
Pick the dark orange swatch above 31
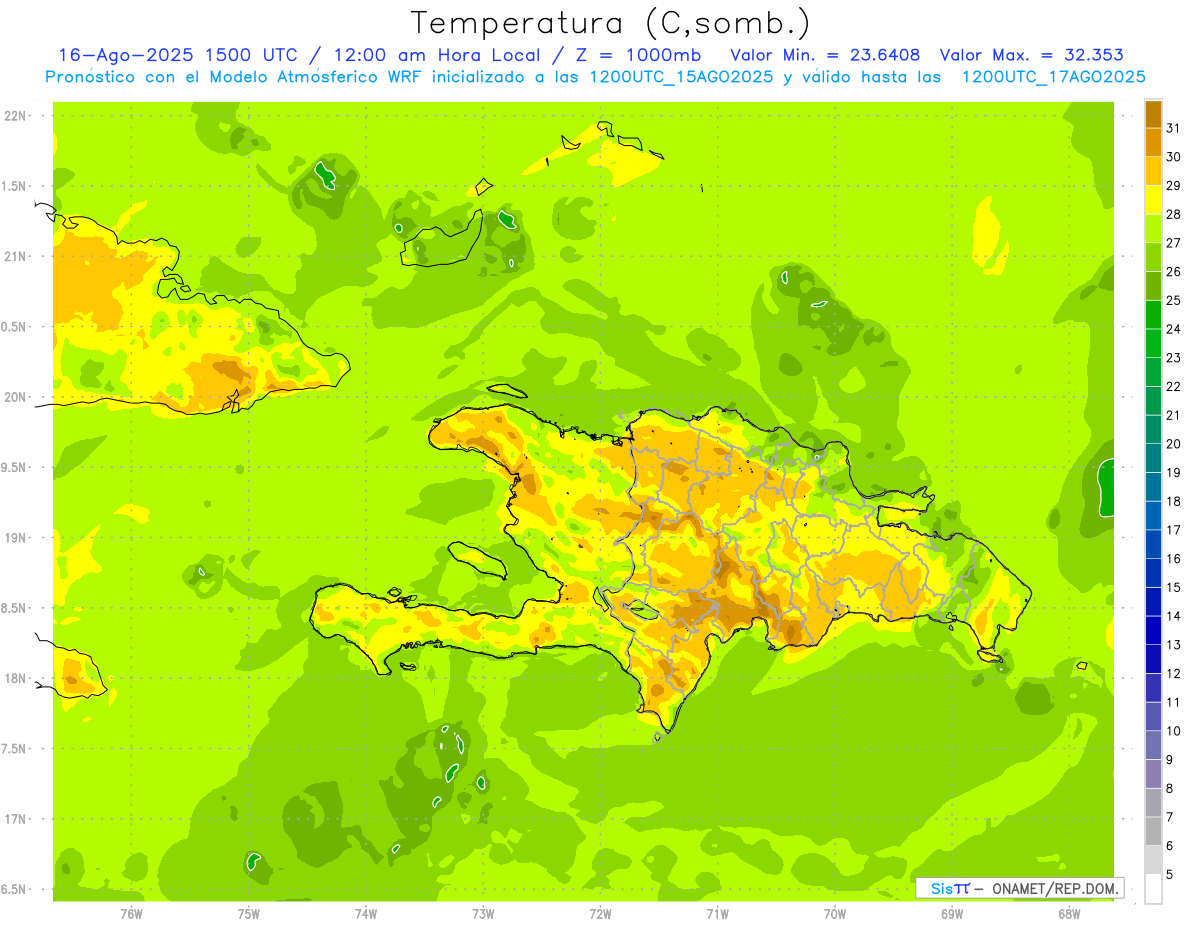point(1153,114)
